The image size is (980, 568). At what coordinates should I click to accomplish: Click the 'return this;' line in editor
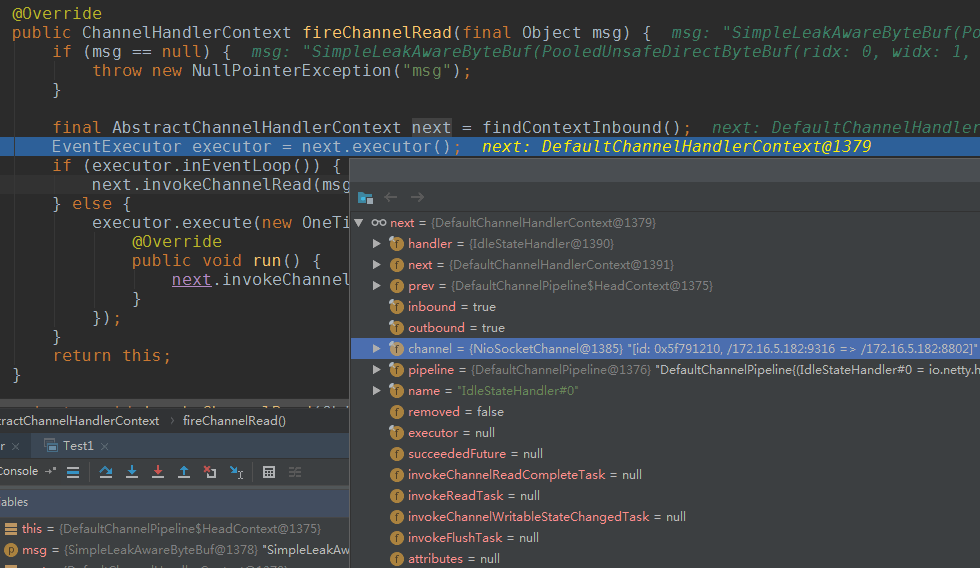click(x=112, y=356)
